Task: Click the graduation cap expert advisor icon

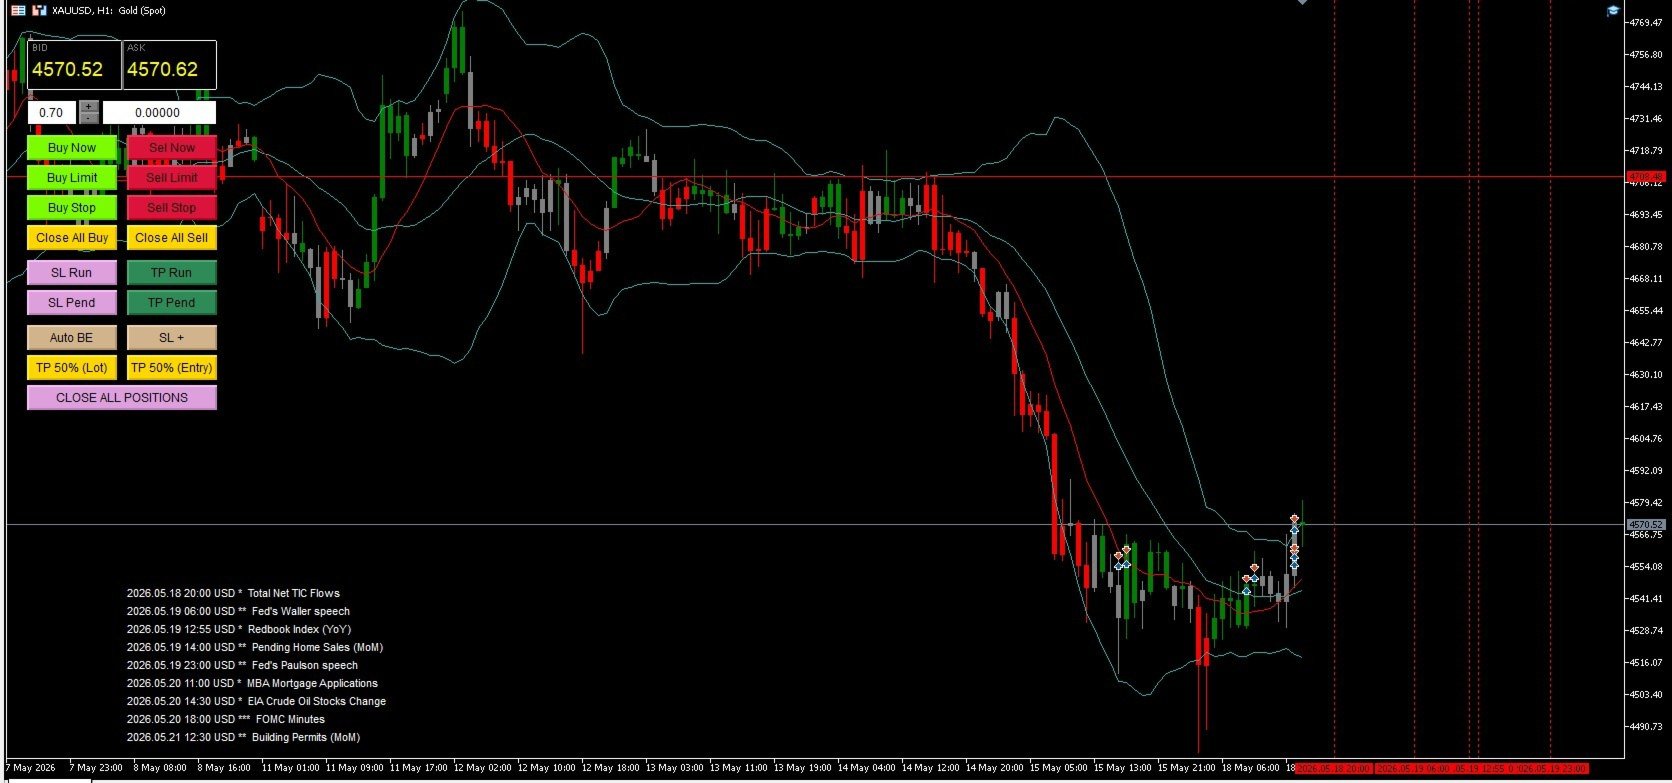Action: [1613, 10]
